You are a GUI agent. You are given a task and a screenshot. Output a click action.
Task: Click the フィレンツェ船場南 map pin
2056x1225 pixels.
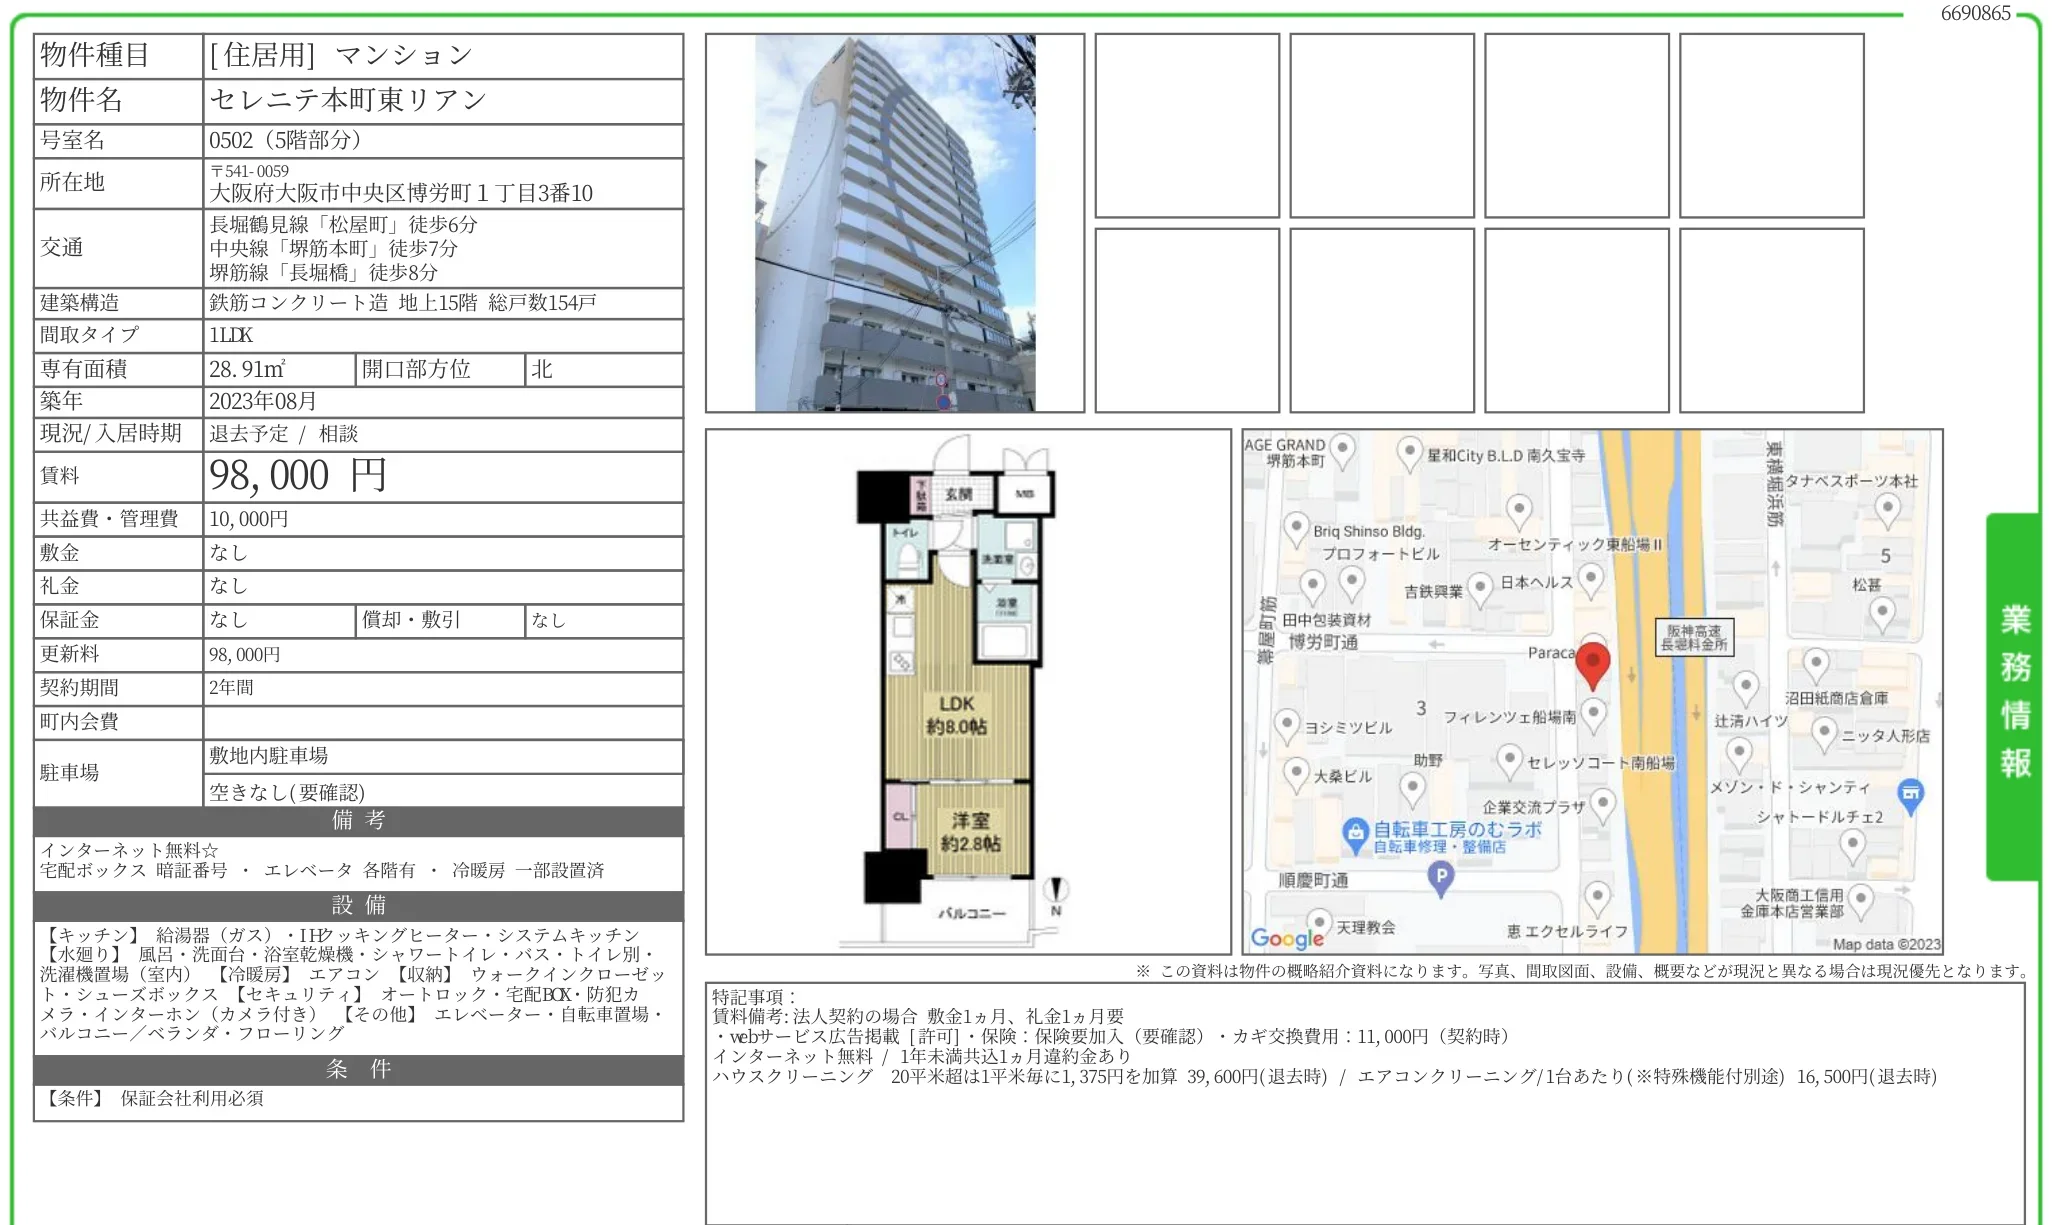[1594, 713]
